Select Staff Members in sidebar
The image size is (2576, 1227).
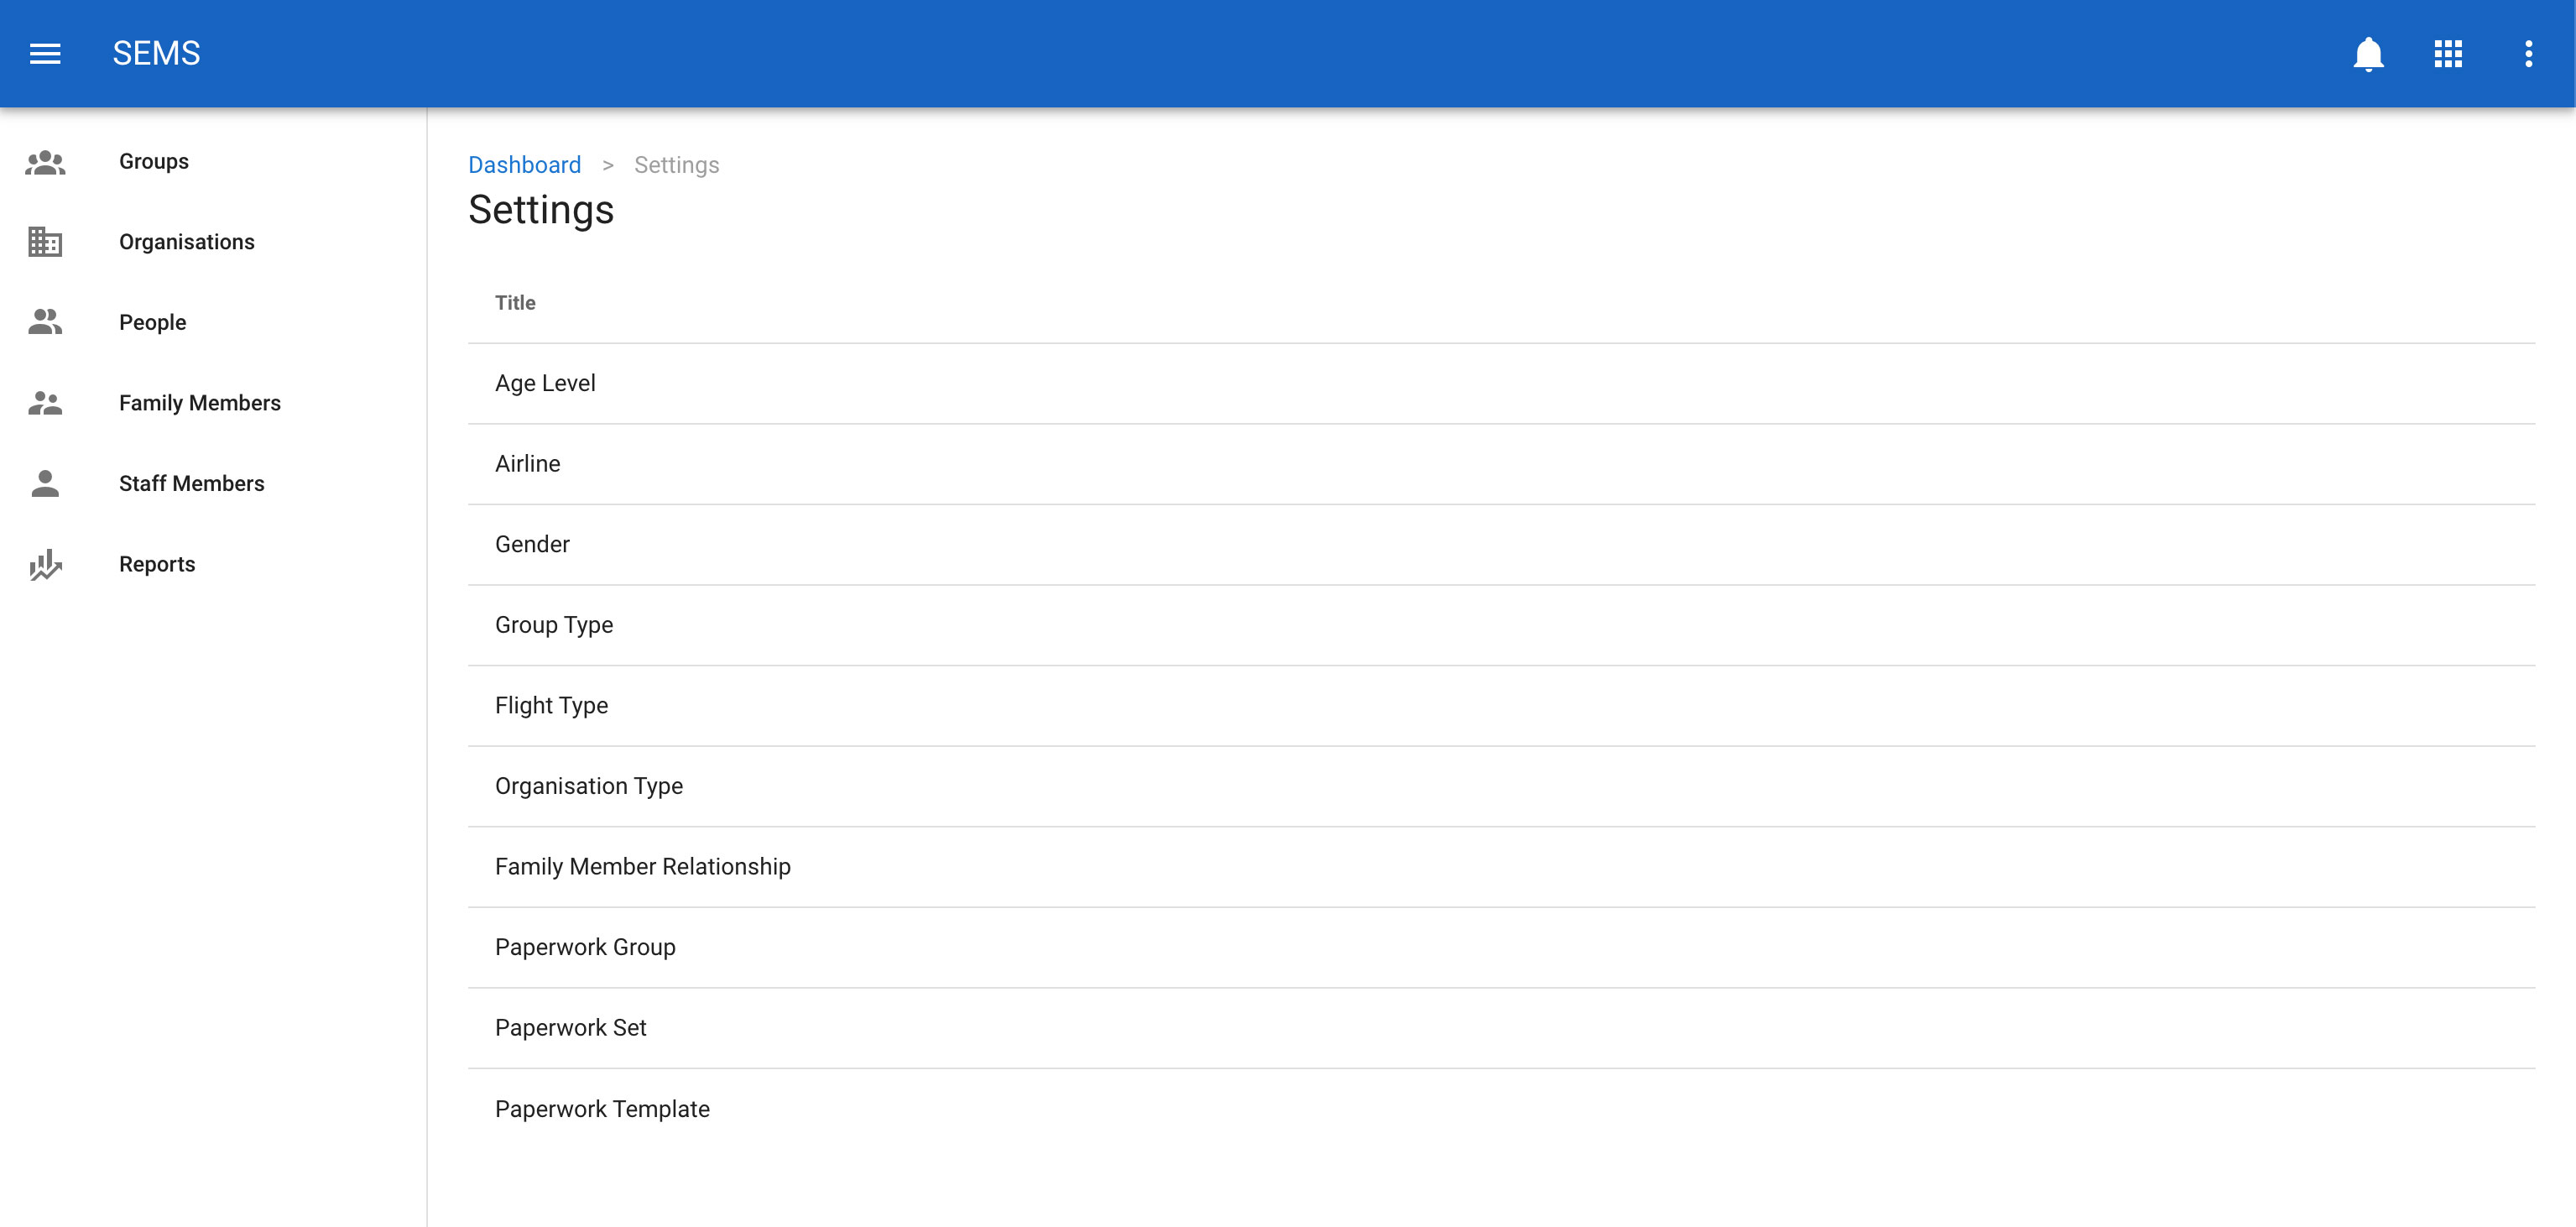(191, 483)
